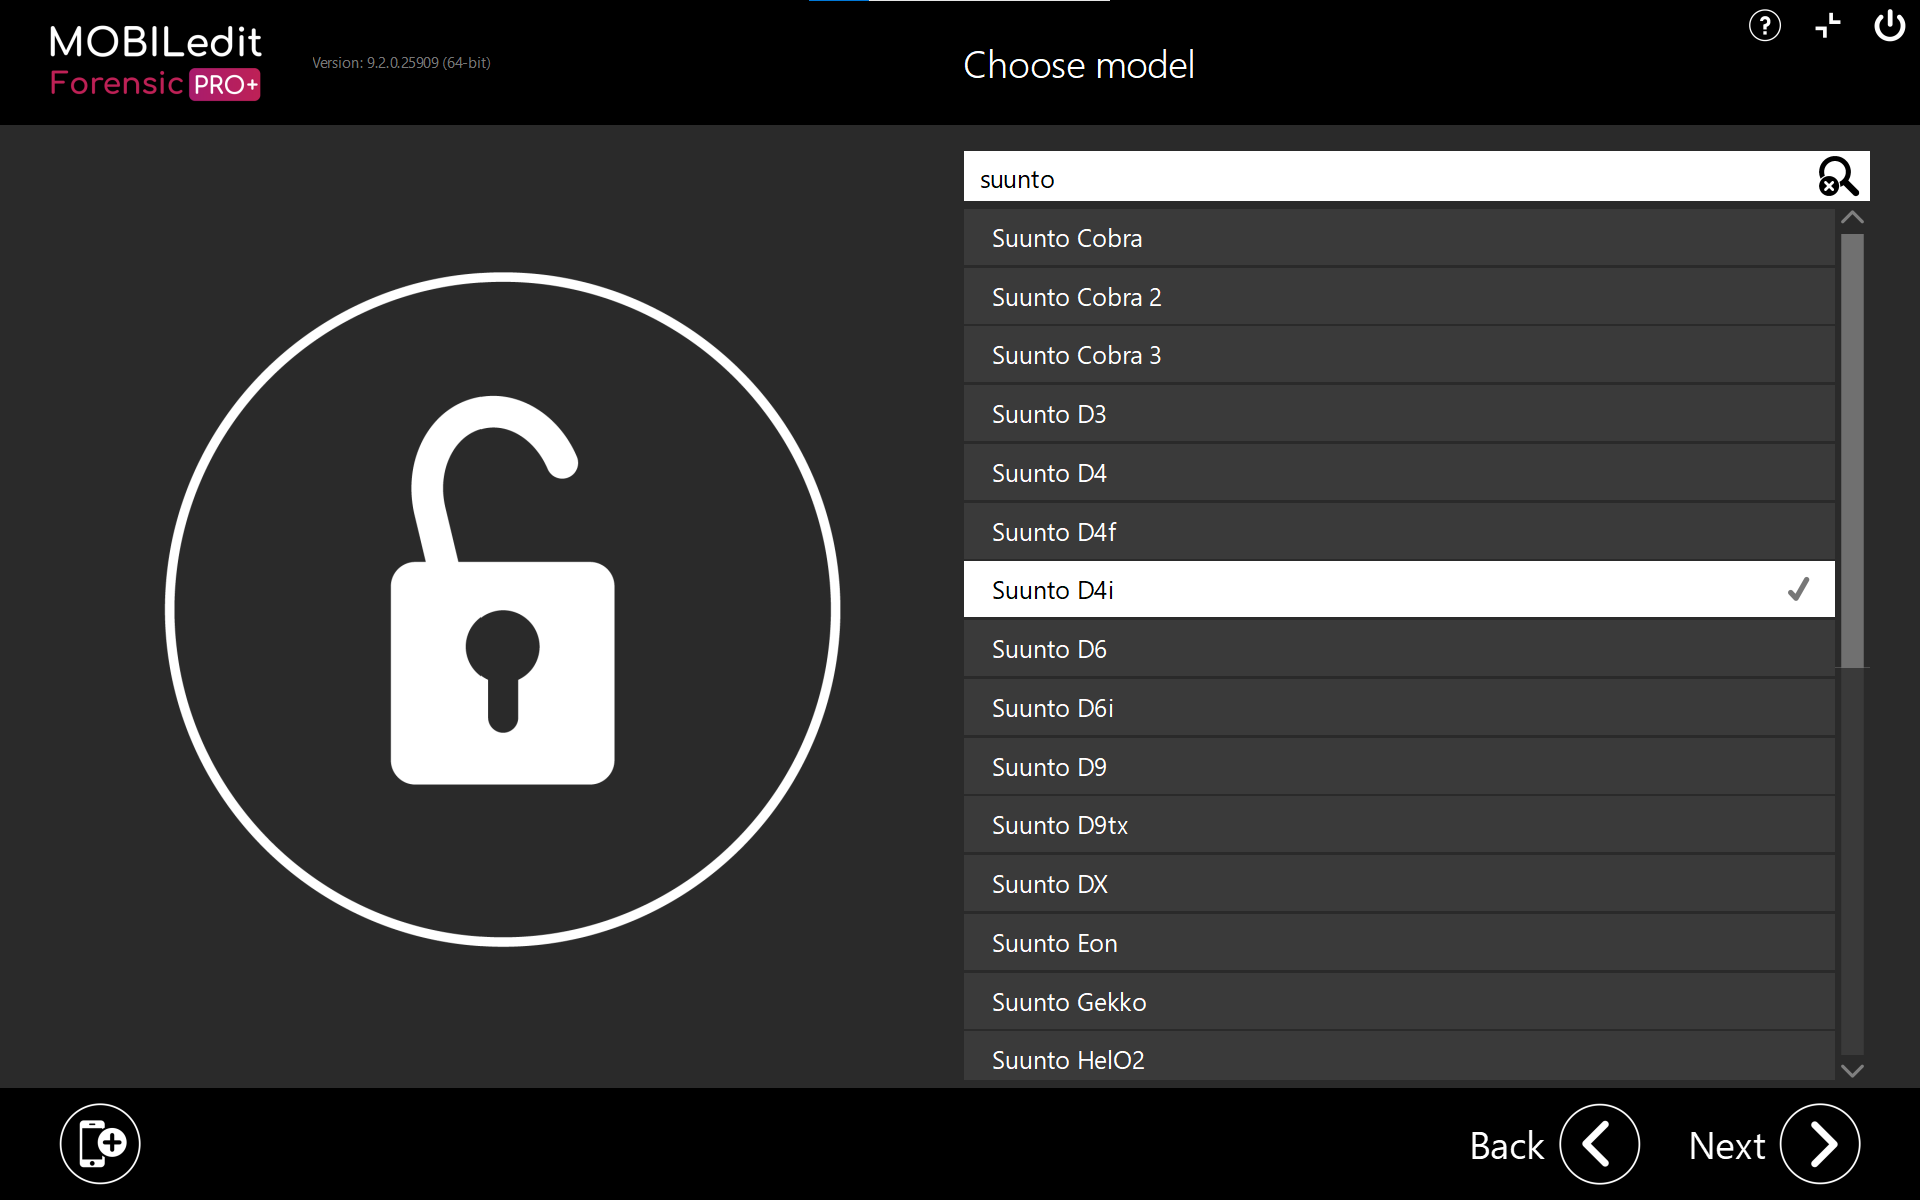Click the power quit icon
The height and width of the screenshot is (1200, 1920).
(1889, 26)
